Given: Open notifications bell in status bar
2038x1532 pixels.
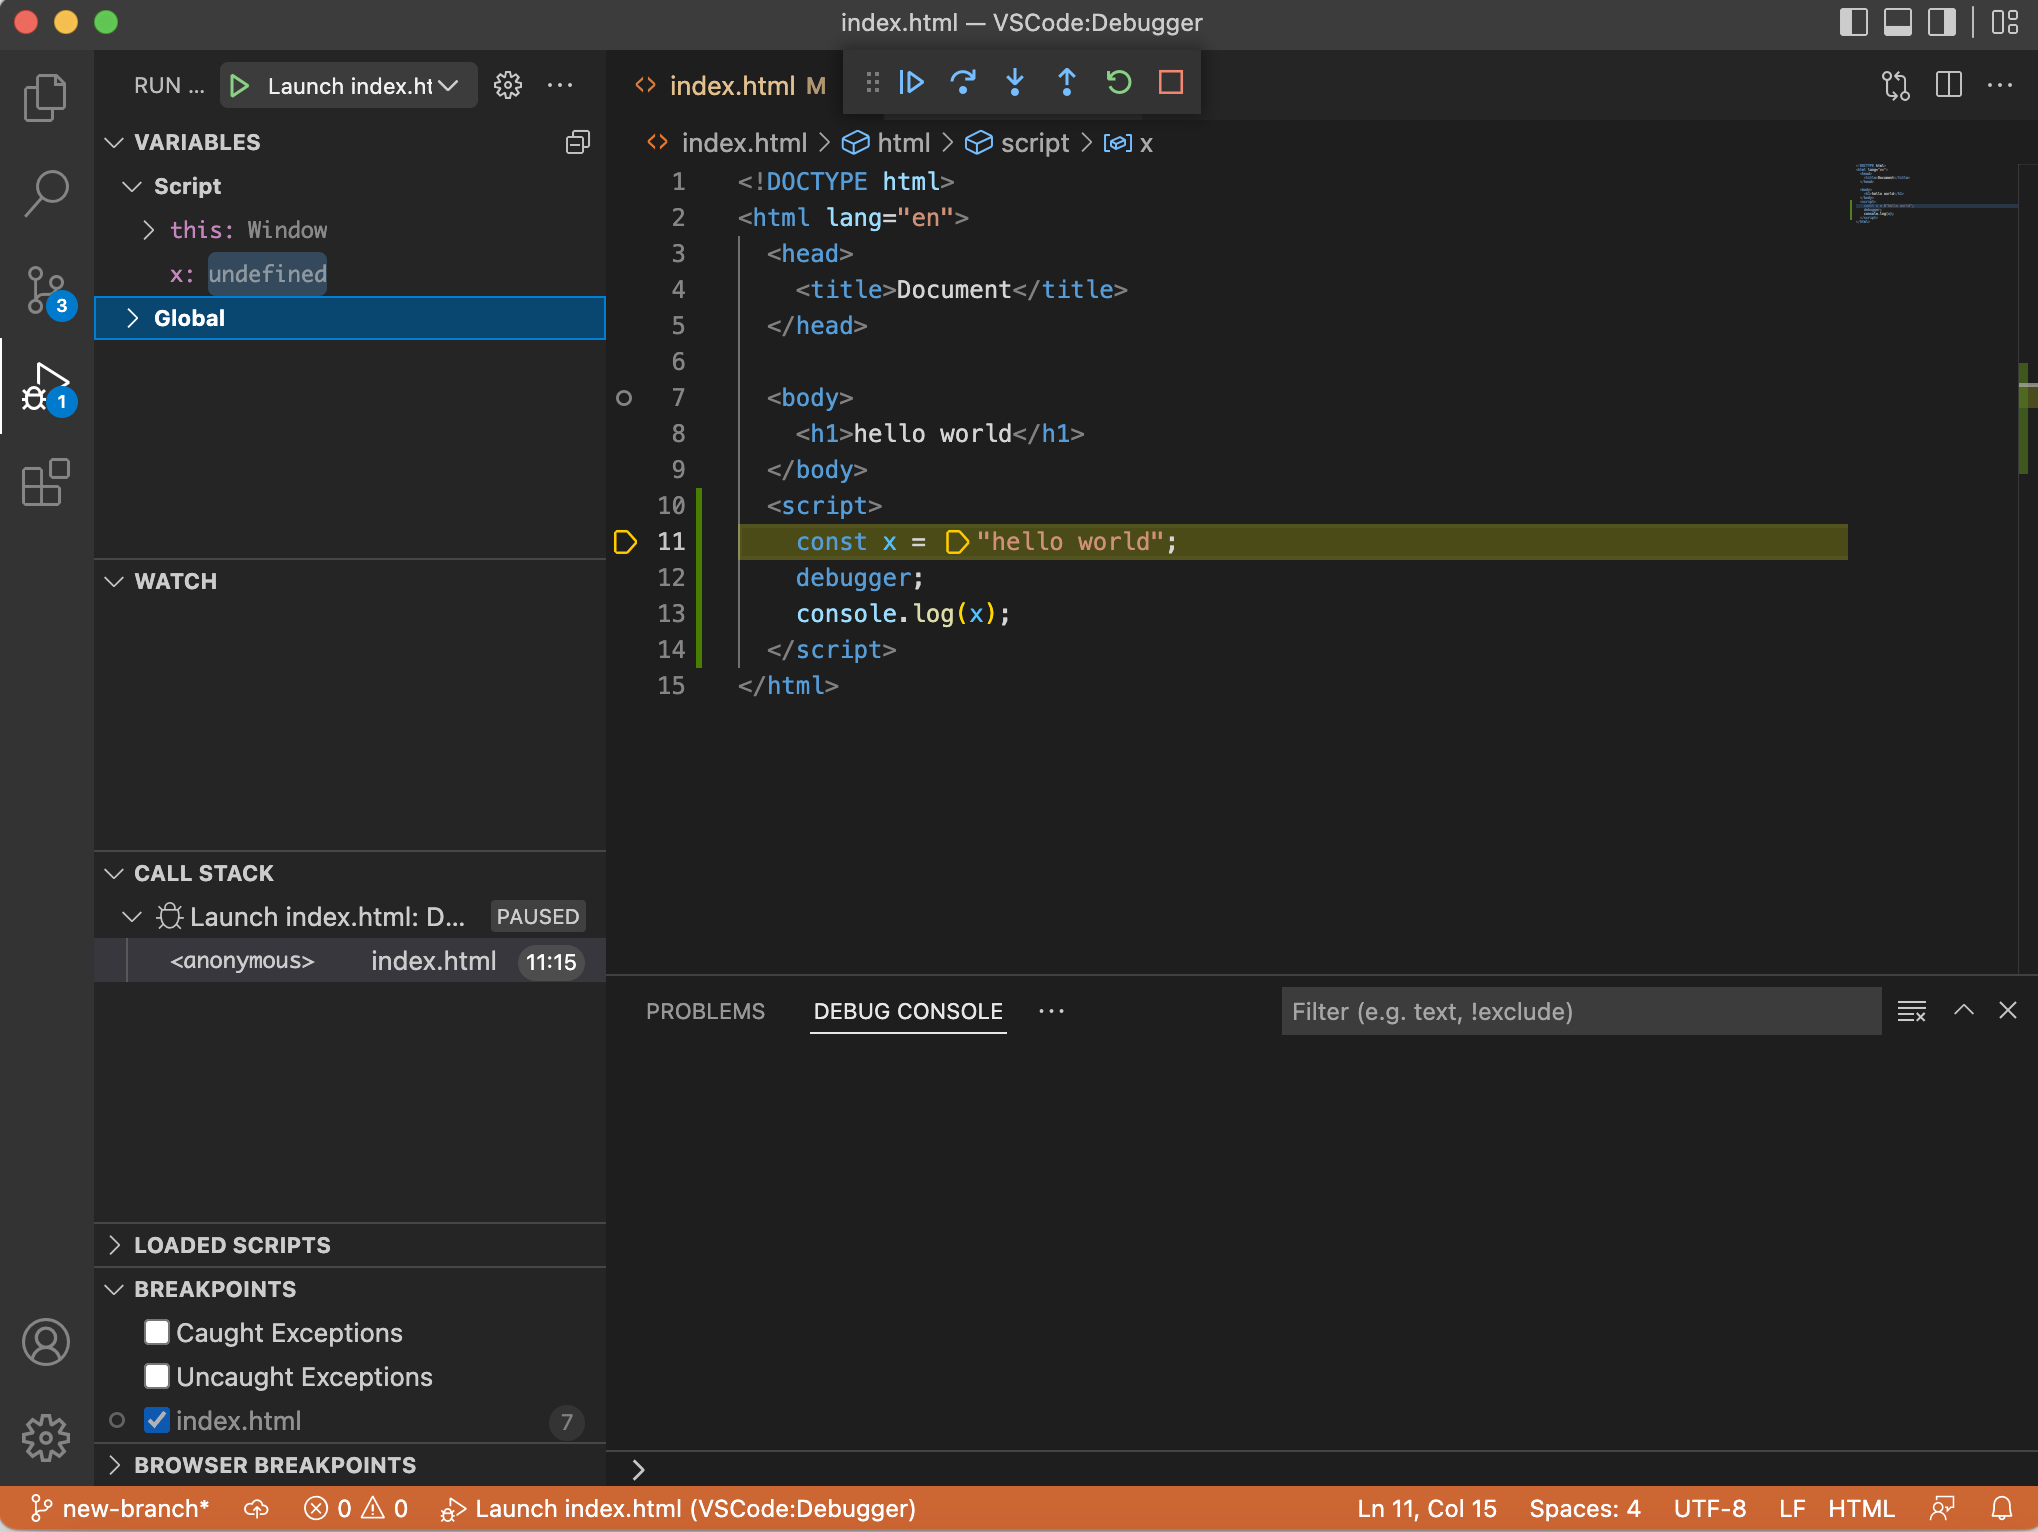Looking at the screenshot, I should pyautogui.click(x=2002, y=1508).
